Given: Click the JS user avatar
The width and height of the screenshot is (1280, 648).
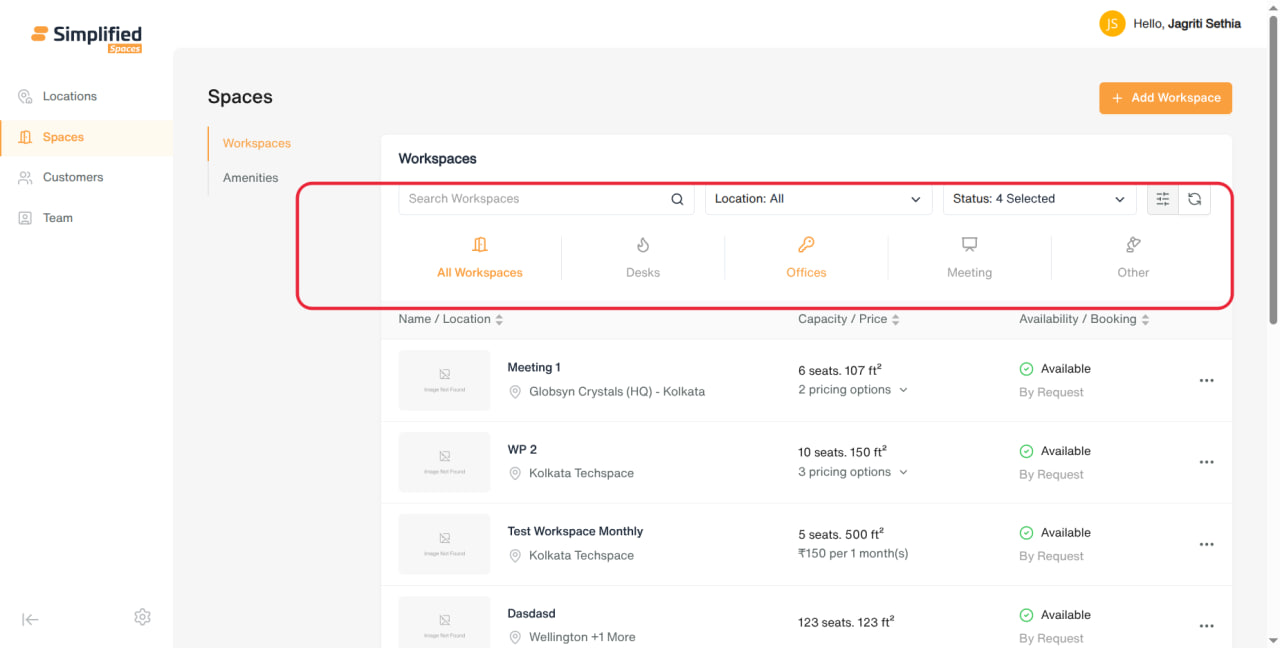Looking at the screenshot, I should pyautogui.click(x=1112, y=24).
